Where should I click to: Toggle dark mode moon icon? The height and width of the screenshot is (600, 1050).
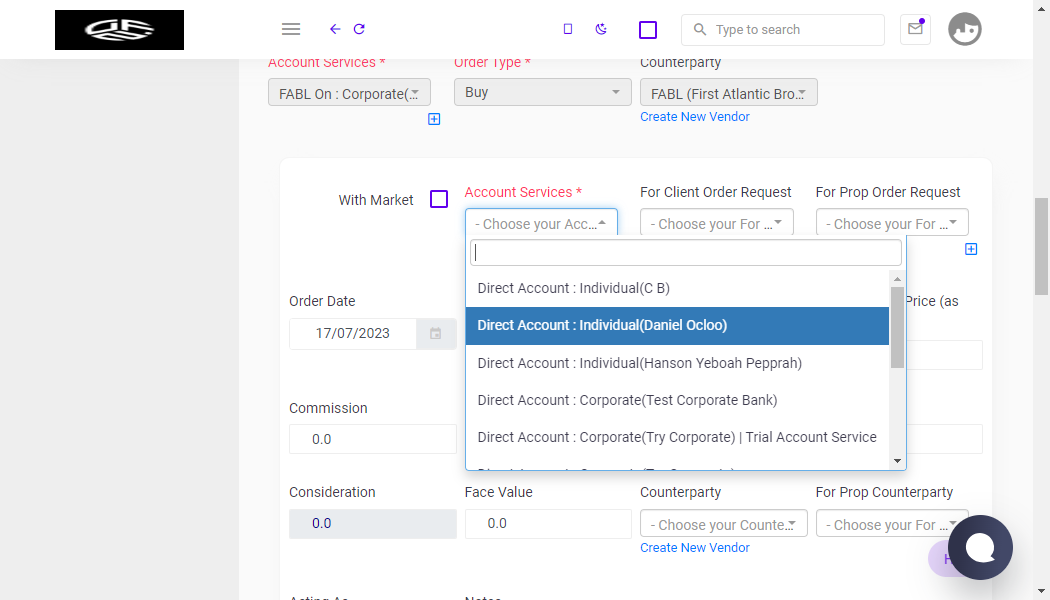tap(601, 29)
